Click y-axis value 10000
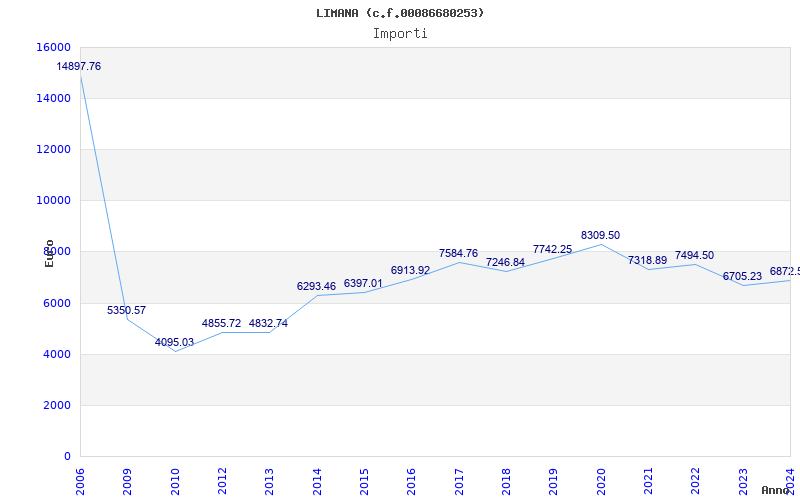The image size is (800, 500). (x=54, y=201)
